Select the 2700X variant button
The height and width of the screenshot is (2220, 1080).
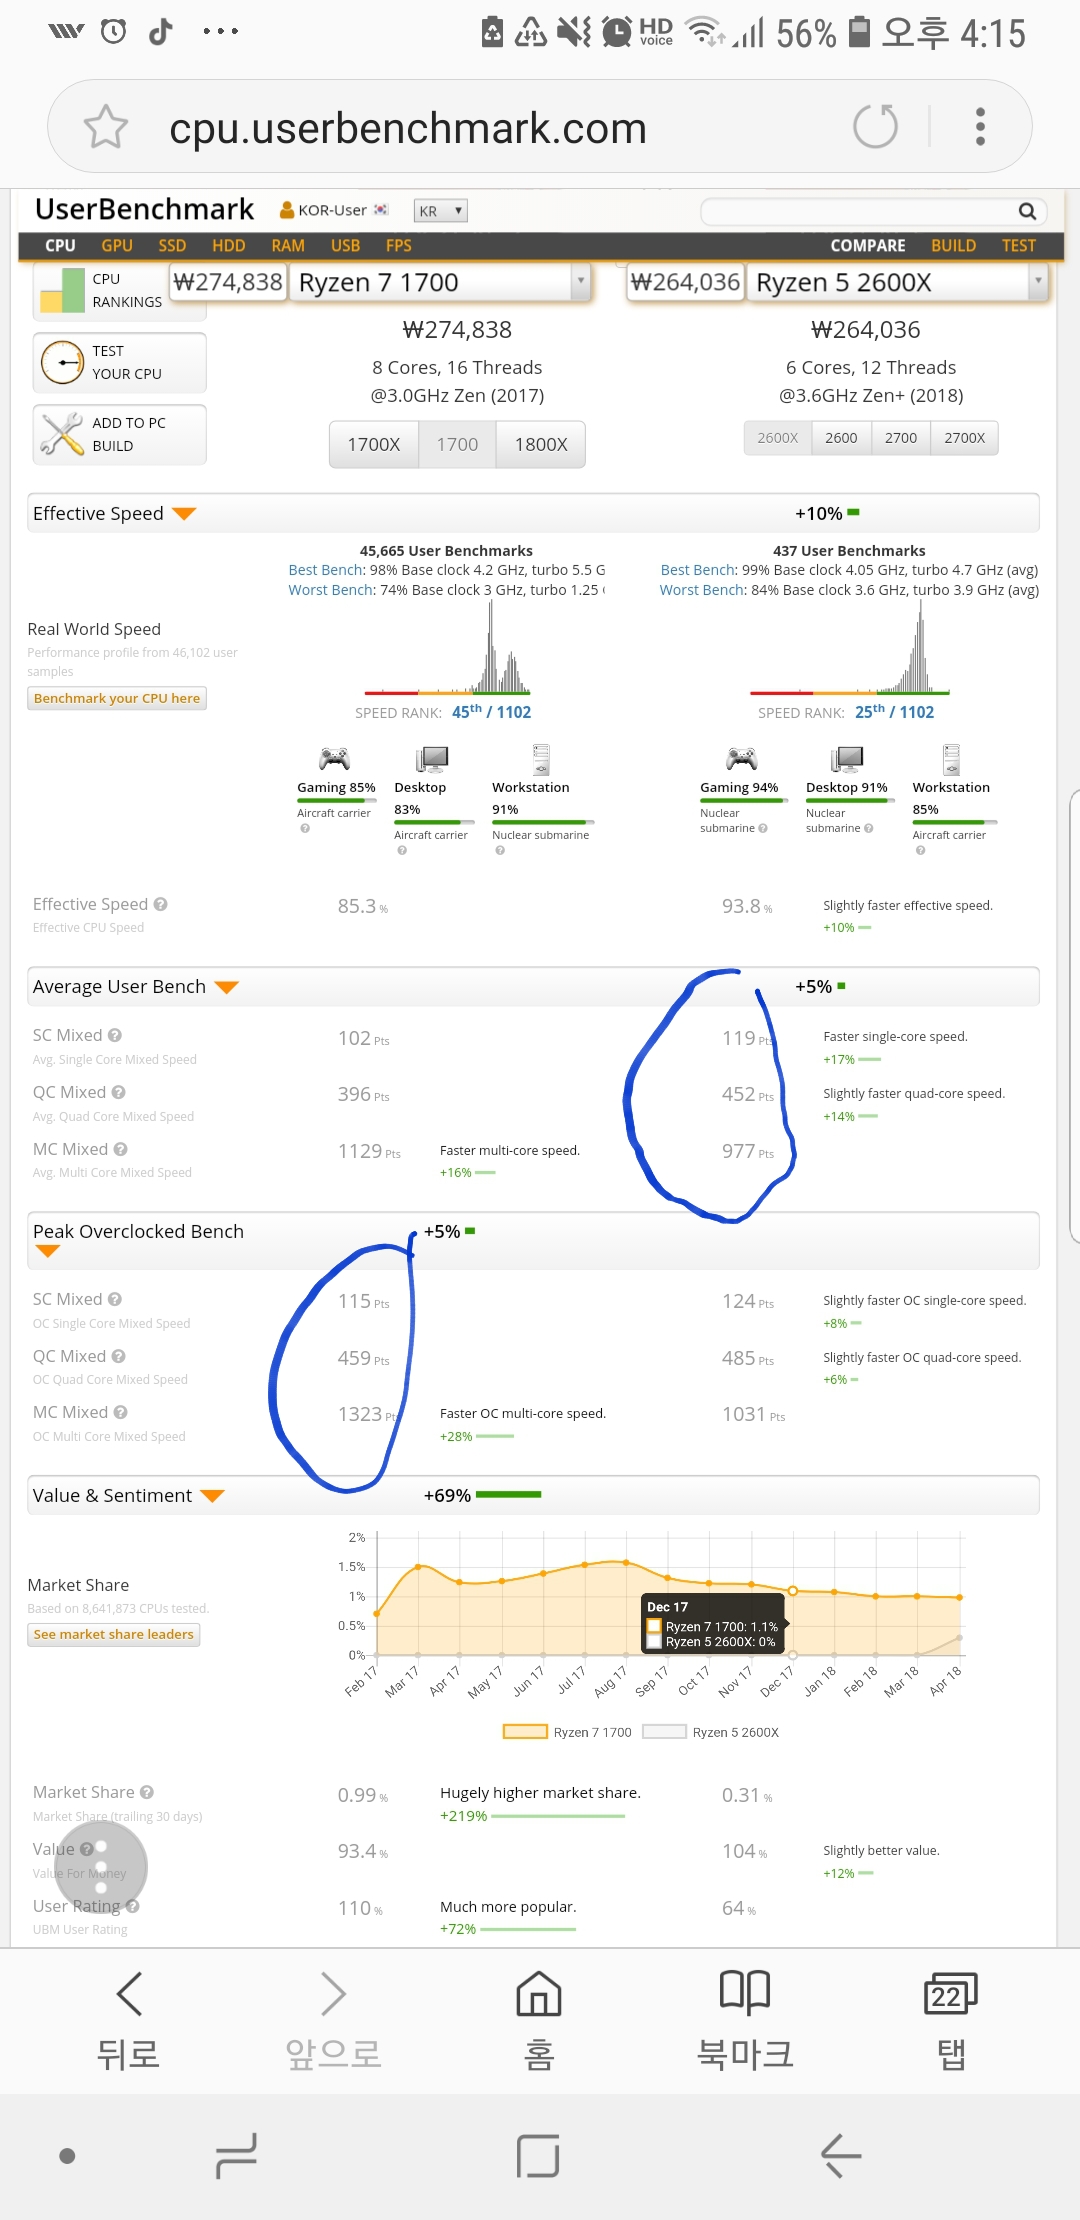tap(965, 438)
